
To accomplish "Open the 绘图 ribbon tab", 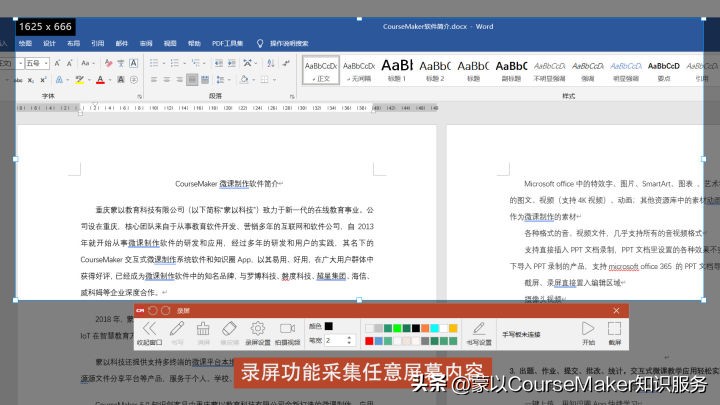I will click(x=25, y=44).
